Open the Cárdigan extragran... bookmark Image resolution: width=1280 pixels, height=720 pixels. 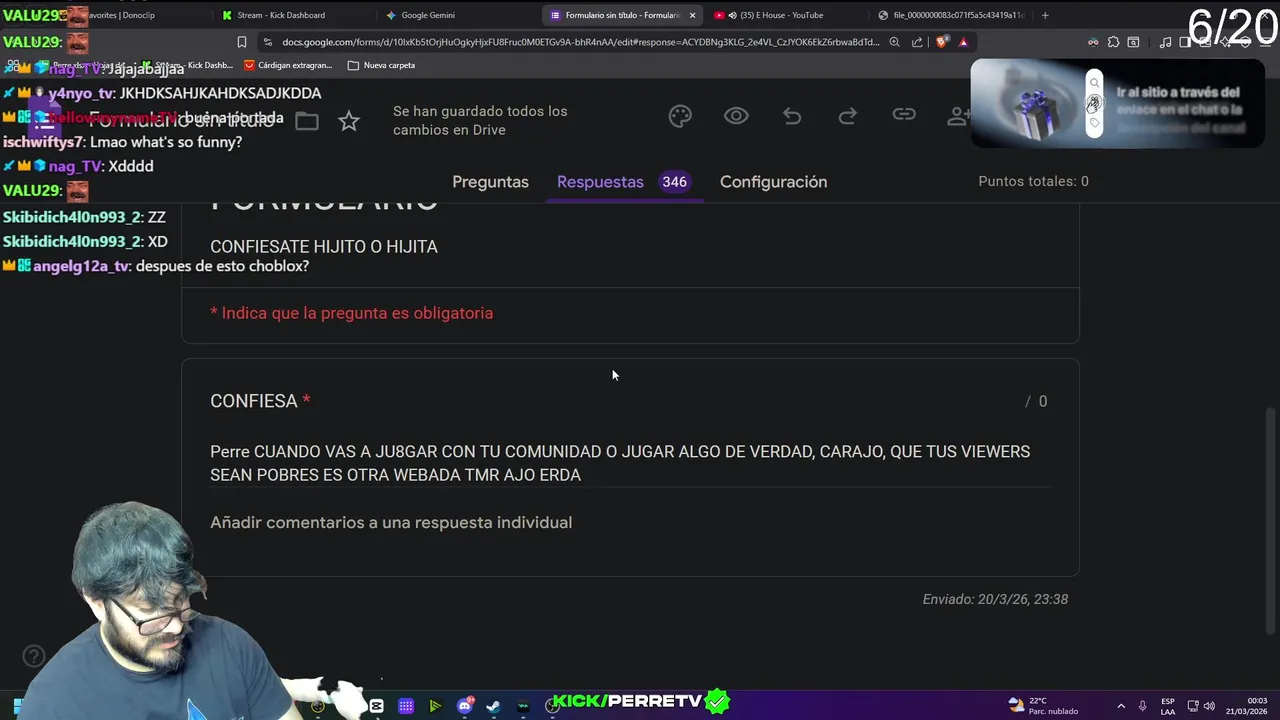[287, 65]
